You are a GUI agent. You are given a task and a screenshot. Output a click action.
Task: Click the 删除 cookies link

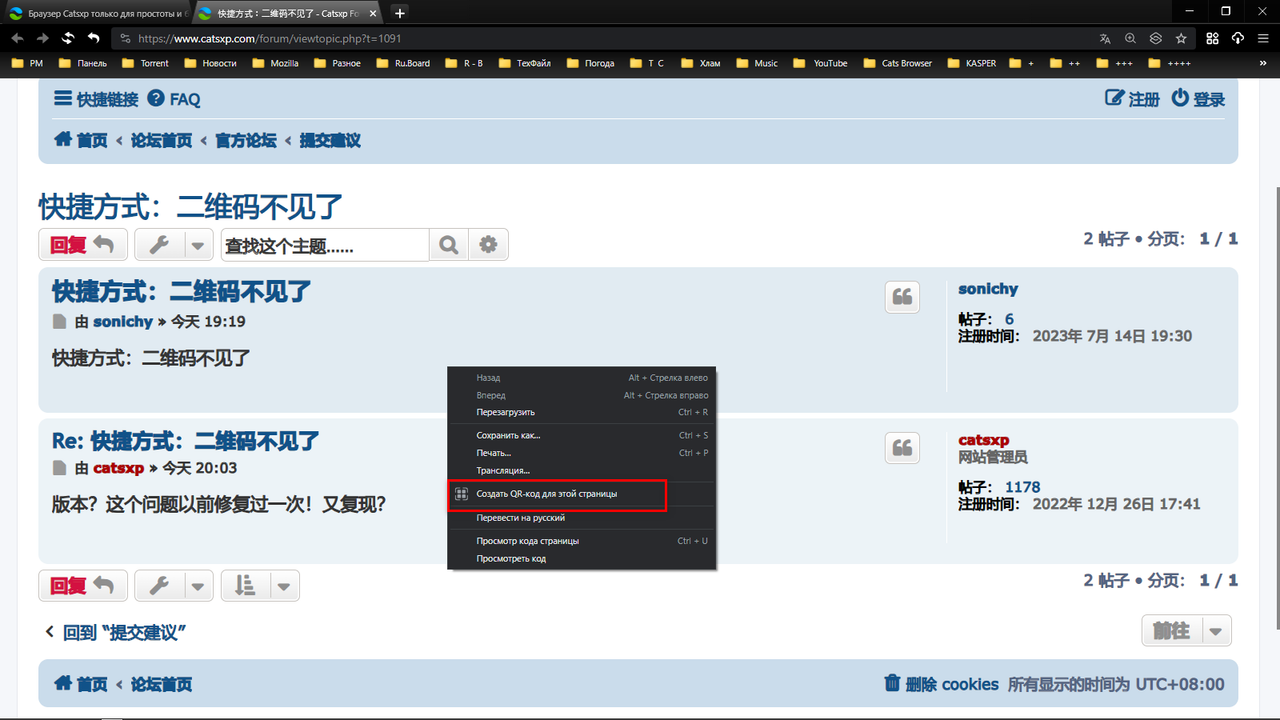(x=942, y=684)
